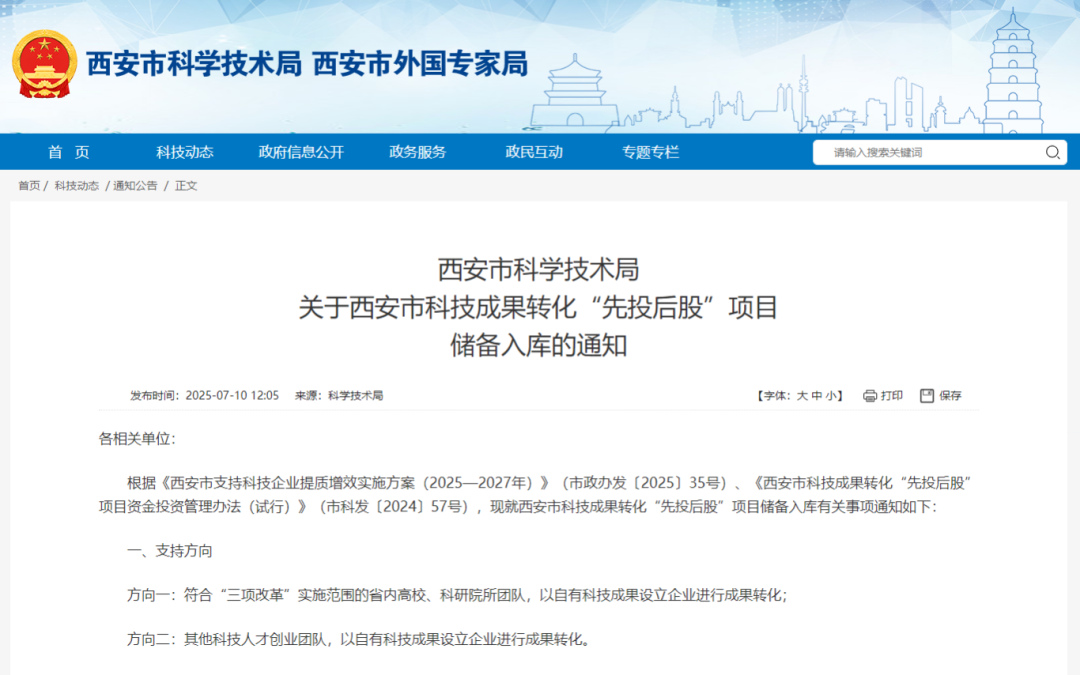Click the printer icon beside 打印
The width and height of the screenshot is (1080, 675).
[x=870, y=395]
